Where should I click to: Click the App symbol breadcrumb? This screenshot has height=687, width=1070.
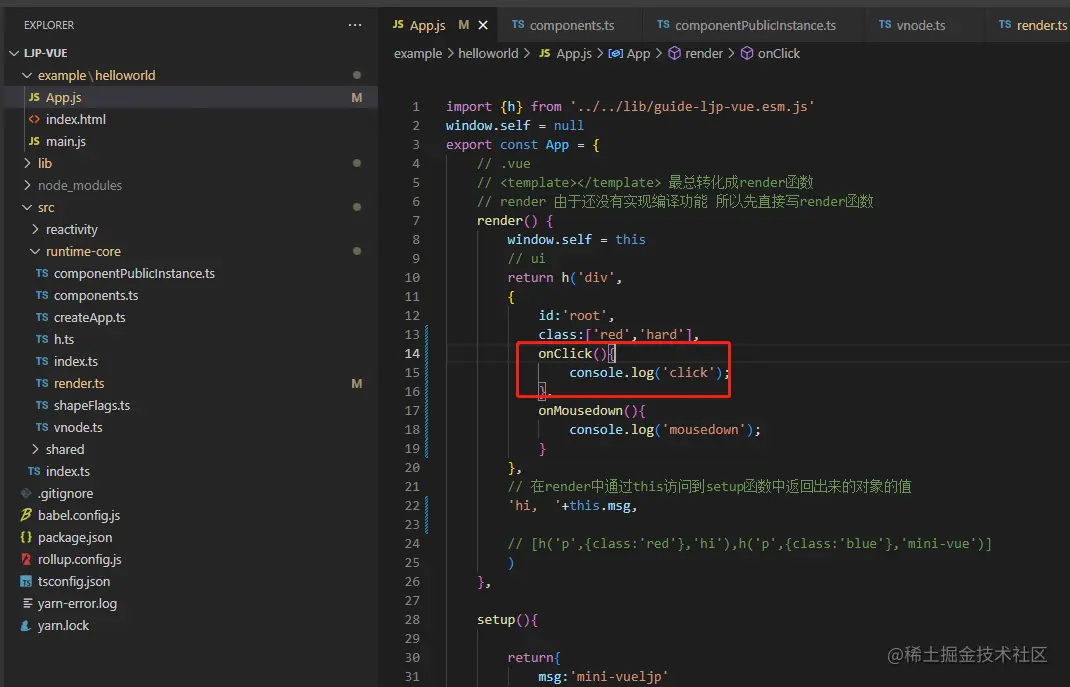click(638, 53)
